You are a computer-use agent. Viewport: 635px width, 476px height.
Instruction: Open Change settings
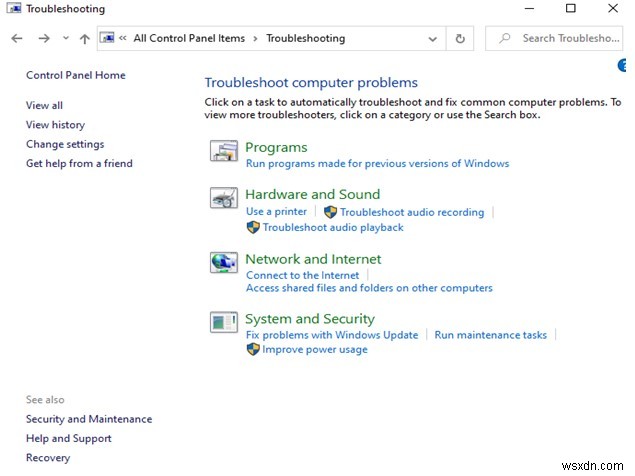click(65, 144)
